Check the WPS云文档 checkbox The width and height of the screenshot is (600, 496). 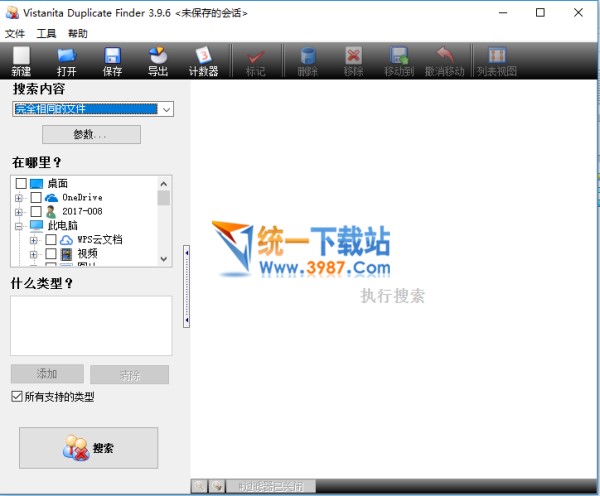(x=51, y=240)
